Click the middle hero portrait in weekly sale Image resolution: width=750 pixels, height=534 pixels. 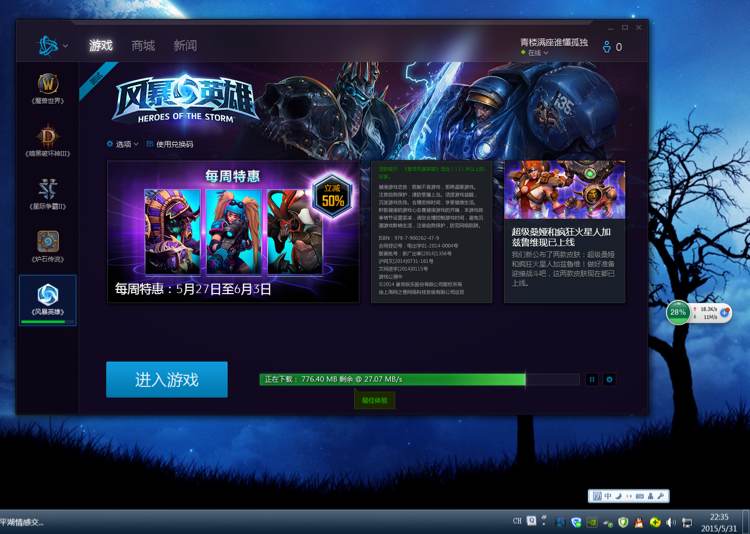[234, 232]
